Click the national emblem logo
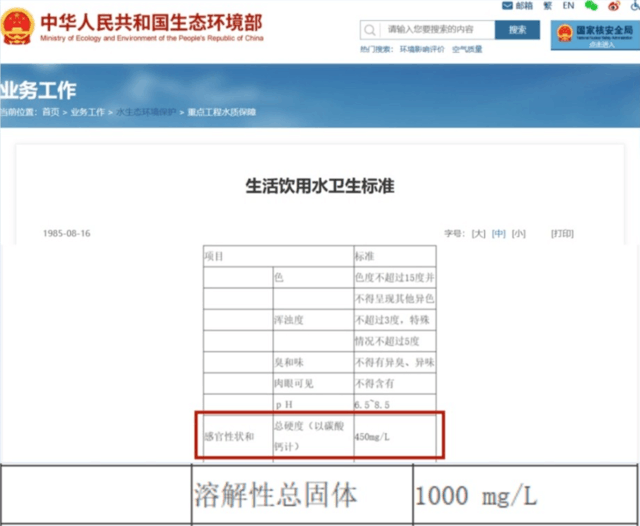This screenshot has width=640, height=526. (x=17, y=27)
